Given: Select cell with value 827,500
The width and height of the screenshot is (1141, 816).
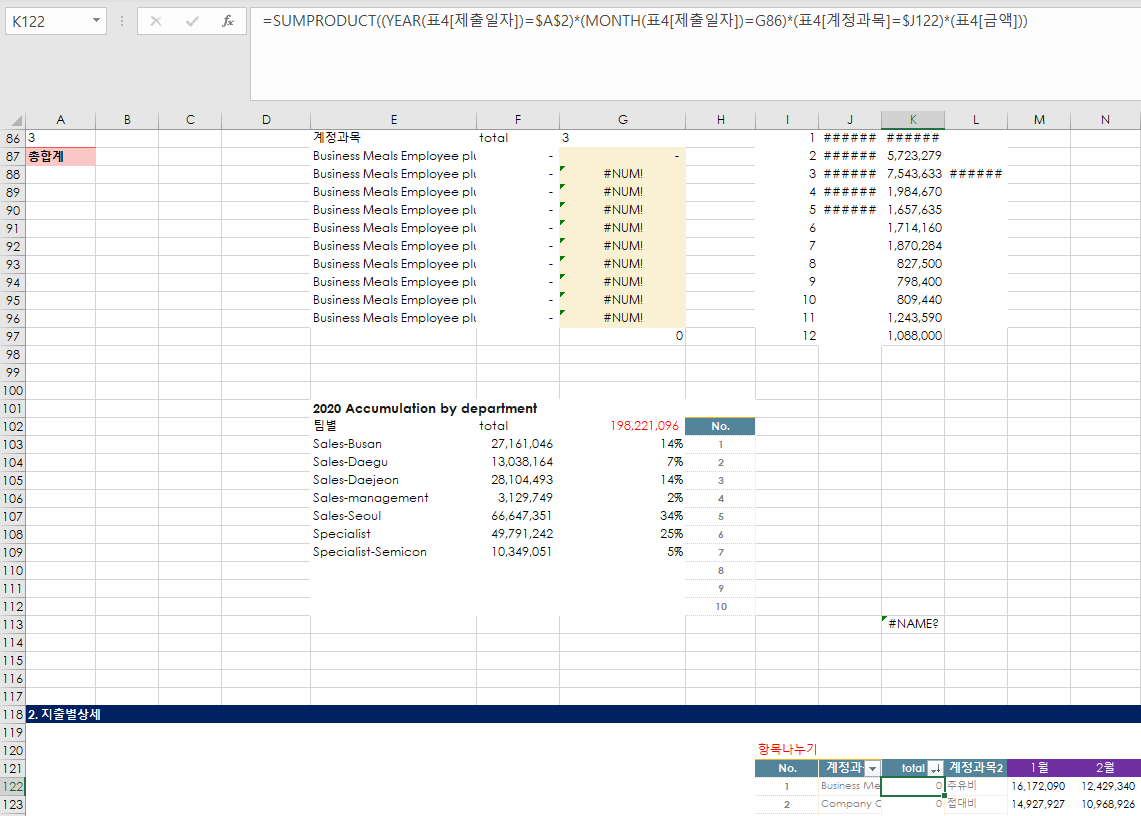Looking at the screenshot, I should [913, 264].
